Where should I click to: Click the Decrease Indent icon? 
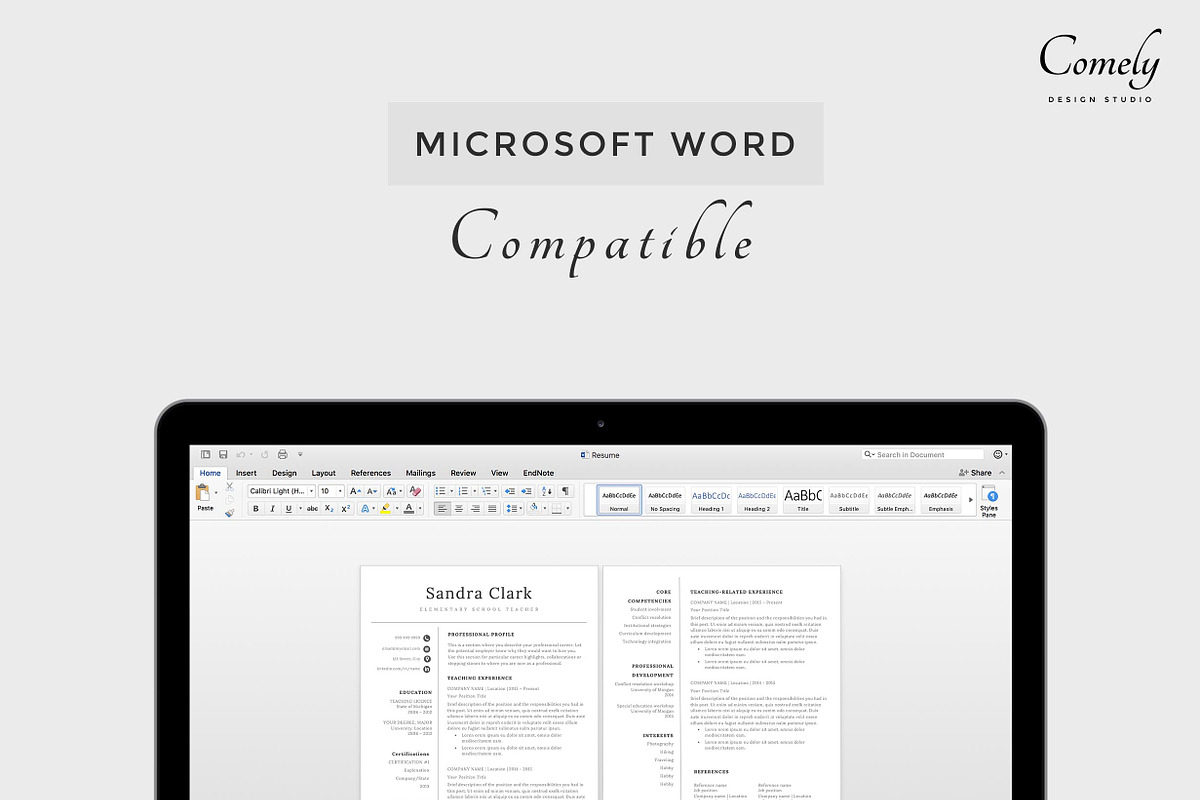click(x=510, y=491)
